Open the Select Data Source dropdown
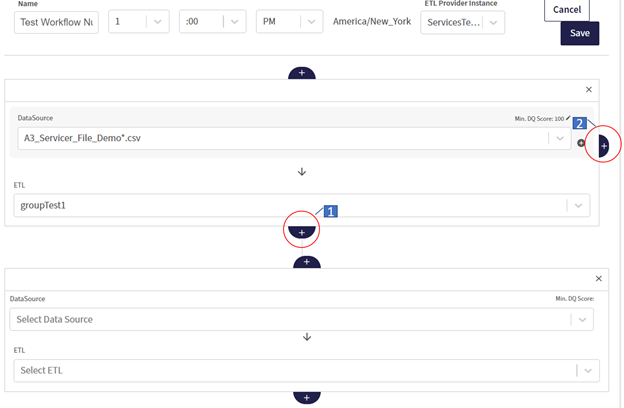The image size is (624, 408). point(301,319)
